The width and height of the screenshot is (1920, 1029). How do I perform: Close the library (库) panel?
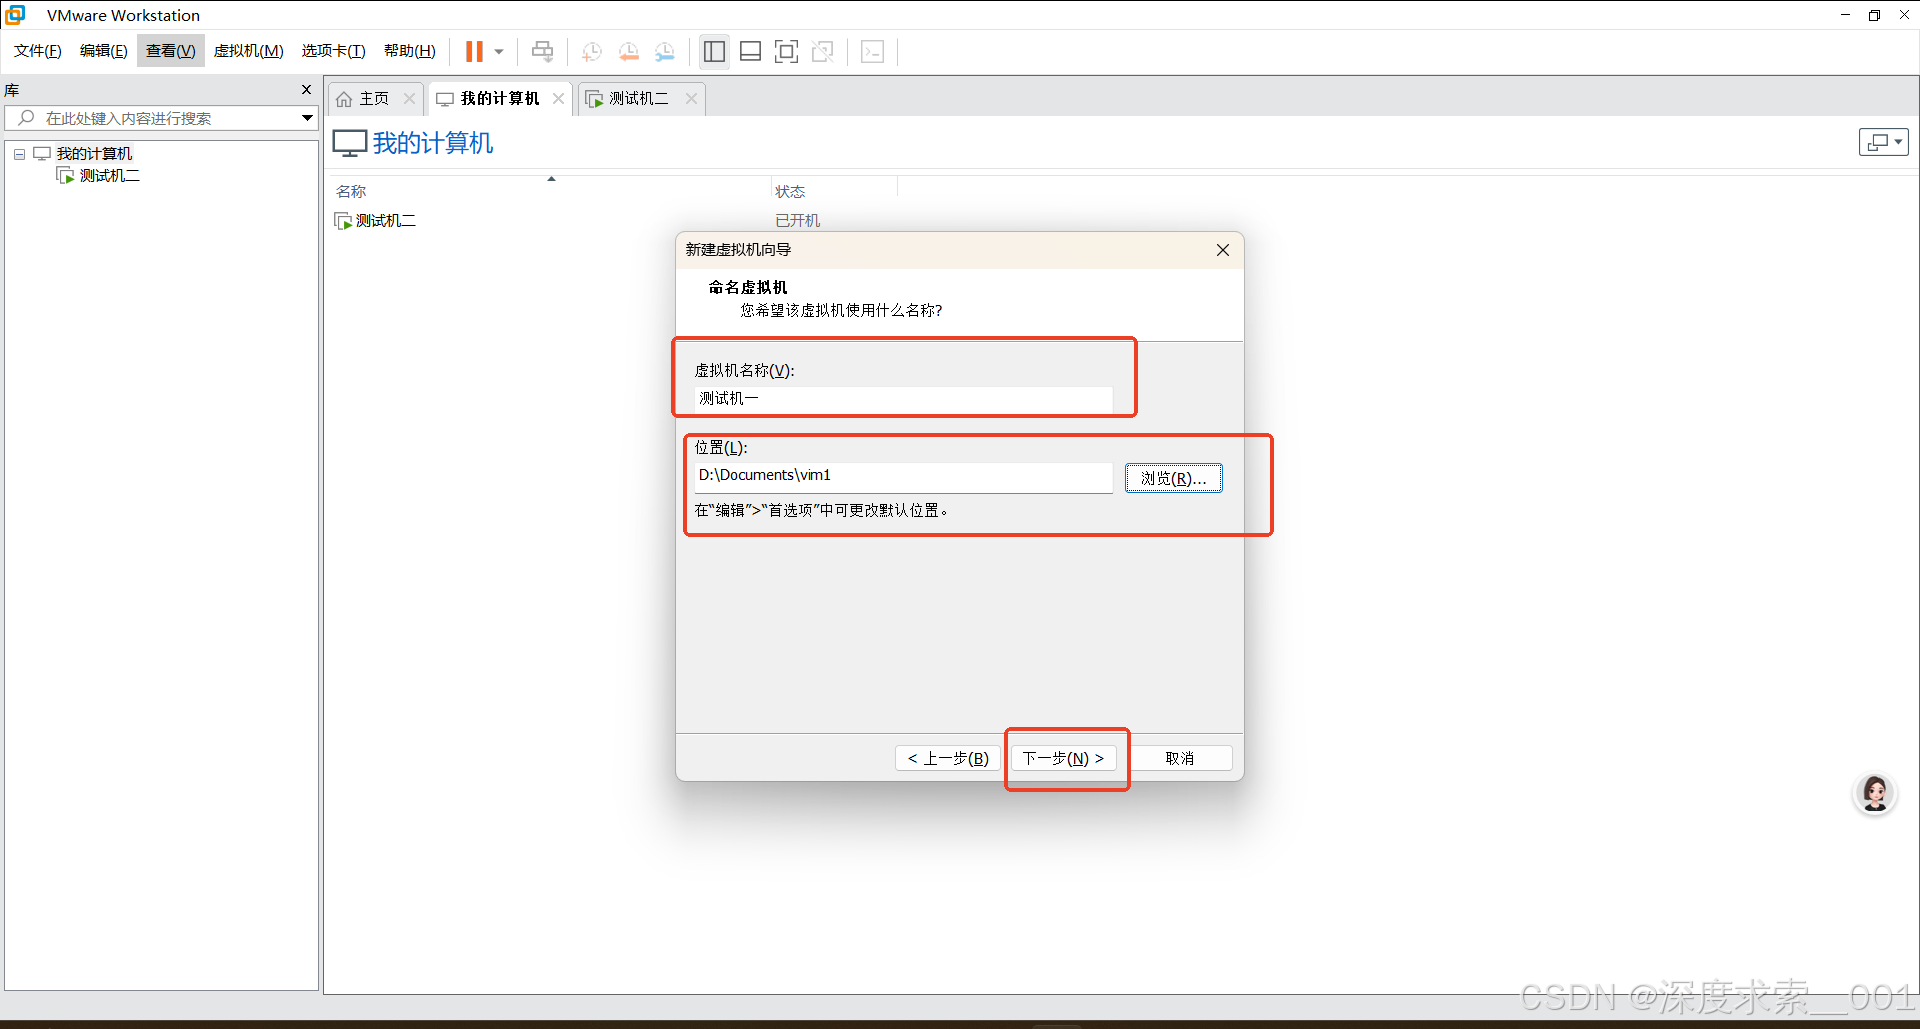tap(306, 90)
